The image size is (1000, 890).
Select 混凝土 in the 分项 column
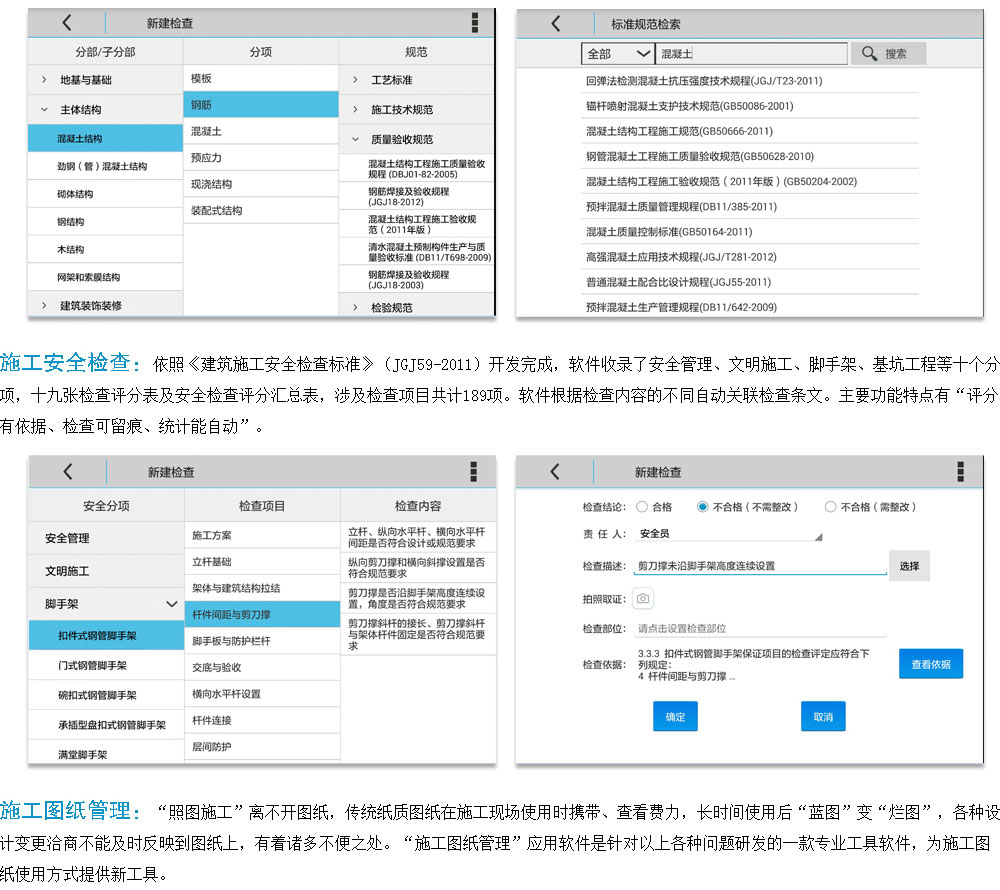coord(261,131)
